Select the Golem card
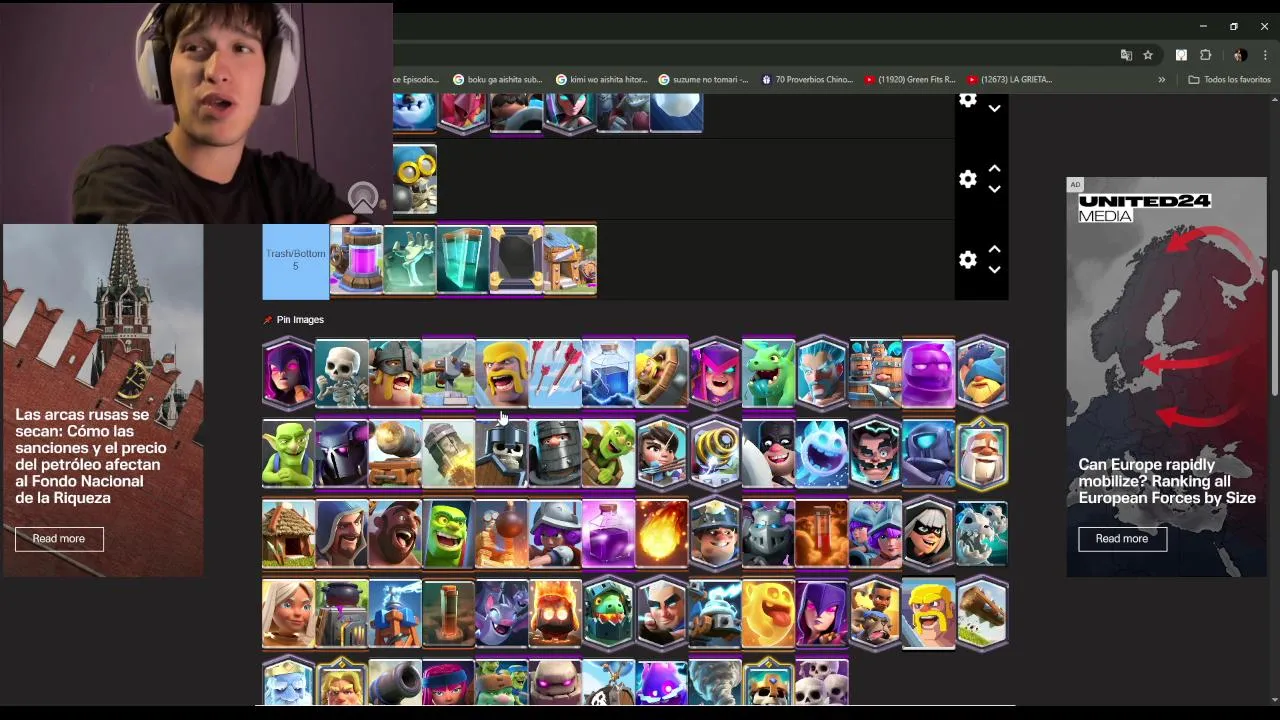Image resolution: width=1280 pixels, height=720 pixels. point(555,683)
